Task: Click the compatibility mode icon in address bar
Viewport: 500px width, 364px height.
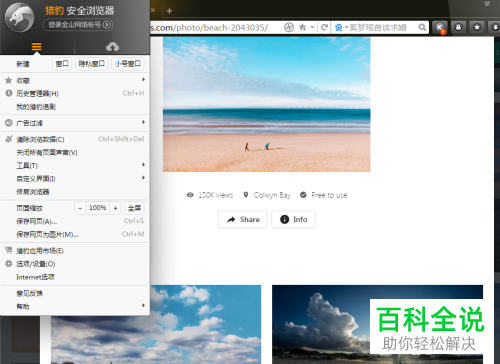Action: click(289, 27)
